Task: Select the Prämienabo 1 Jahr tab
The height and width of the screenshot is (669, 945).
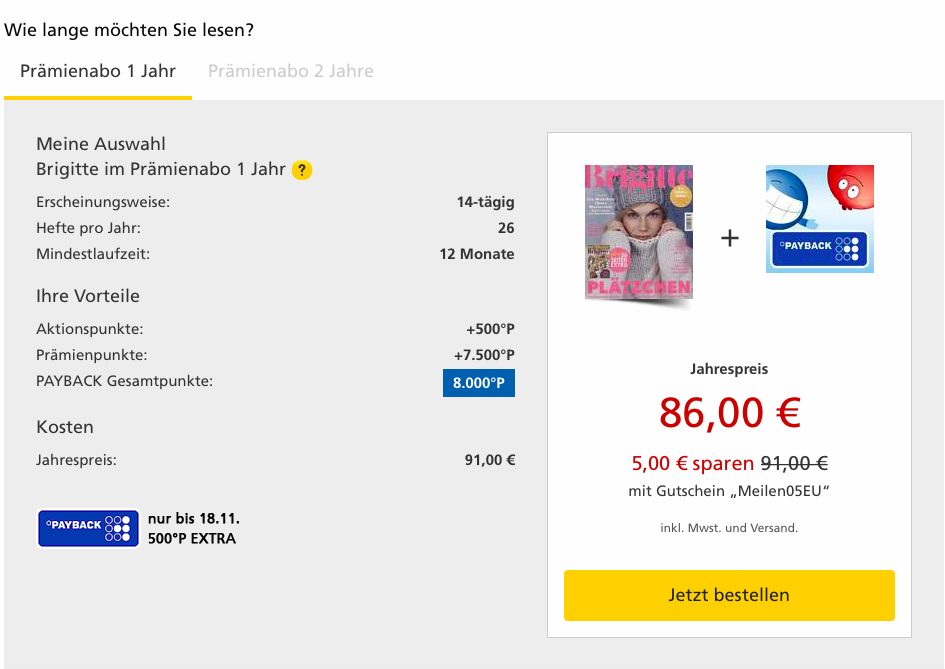Action: [x=98, y=71]
